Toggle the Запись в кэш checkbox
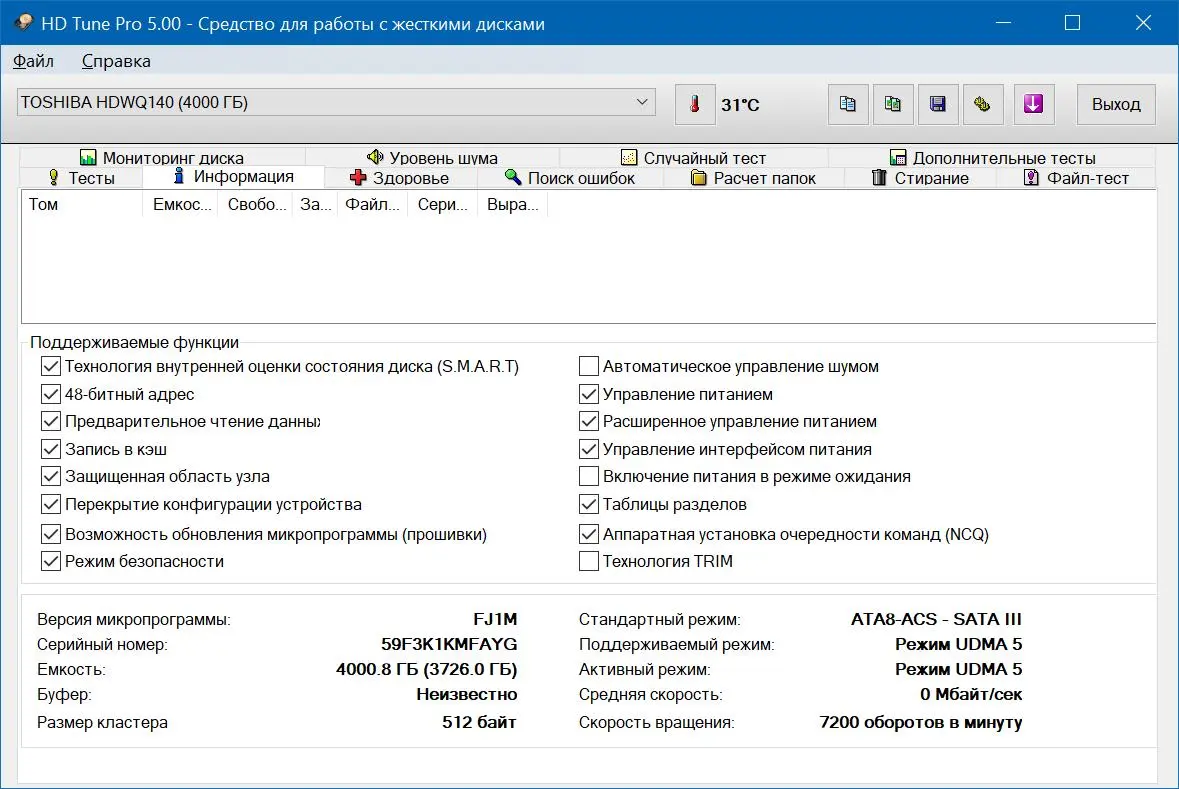This screenshot has height=789, width=1179. click(50, 449)
